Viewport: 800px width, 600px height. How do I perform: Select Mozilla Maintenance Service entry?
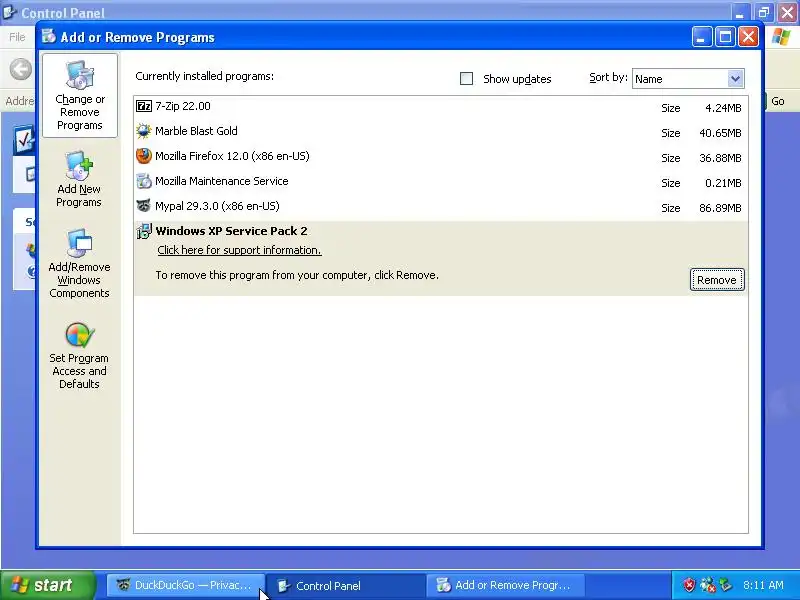tap(441, 182)
